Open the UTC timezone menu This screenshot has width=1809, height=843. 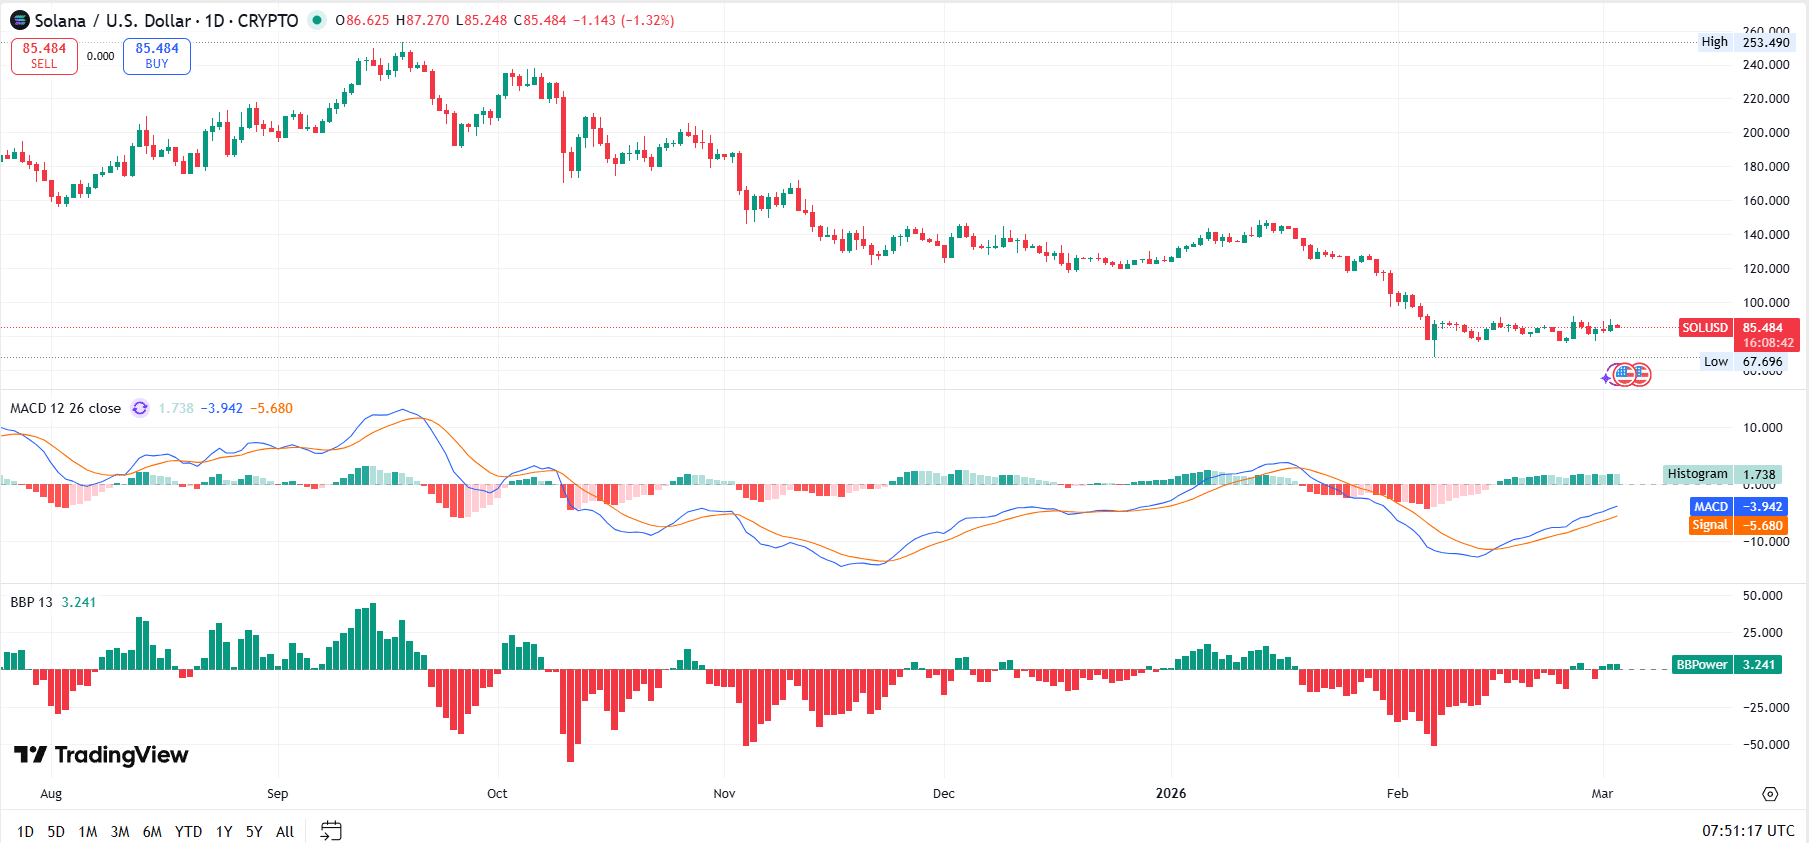[1748, 831]
